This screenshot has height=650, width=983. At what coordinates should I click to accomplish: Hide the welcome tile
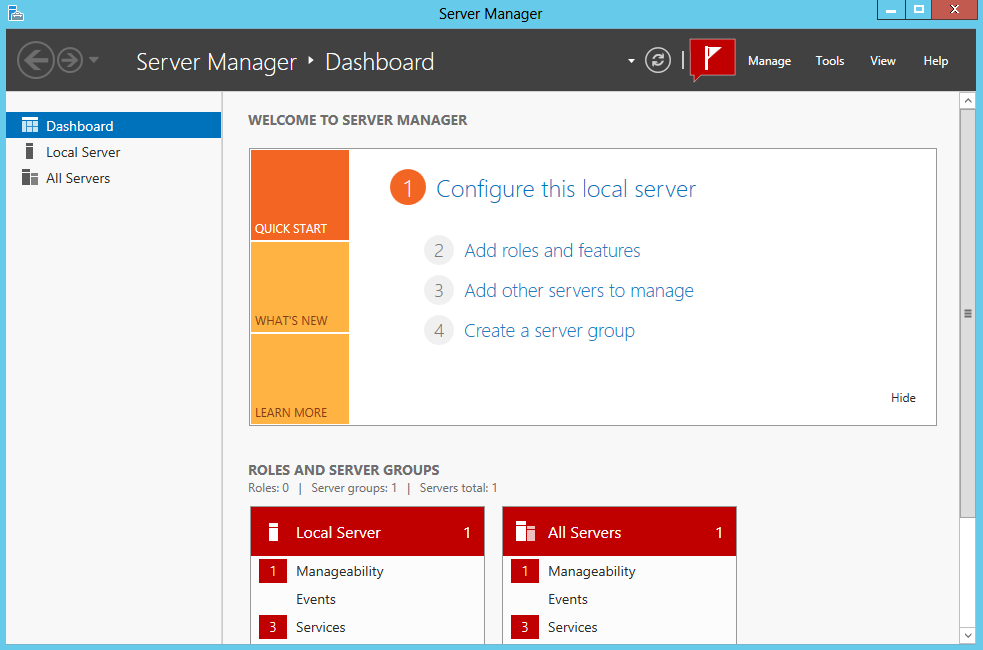(903, 397)
